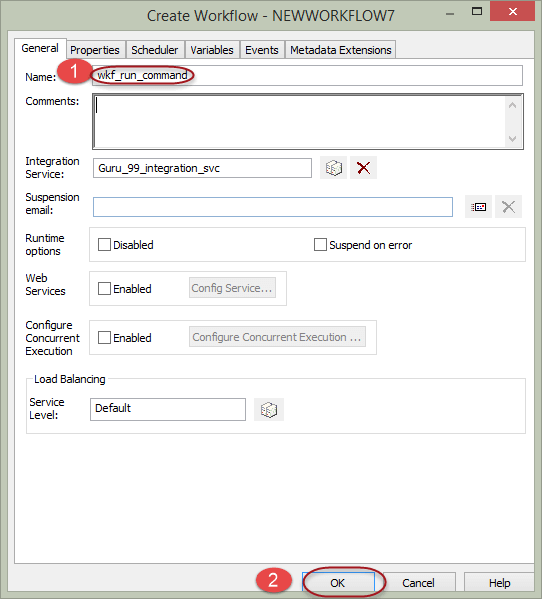Image resolution: width=542 pixels, height=599 pixels.
Task: Toggle Concurrent Execution Enabled checkbox
Action: pyautogui.click(x=104, y=337)
